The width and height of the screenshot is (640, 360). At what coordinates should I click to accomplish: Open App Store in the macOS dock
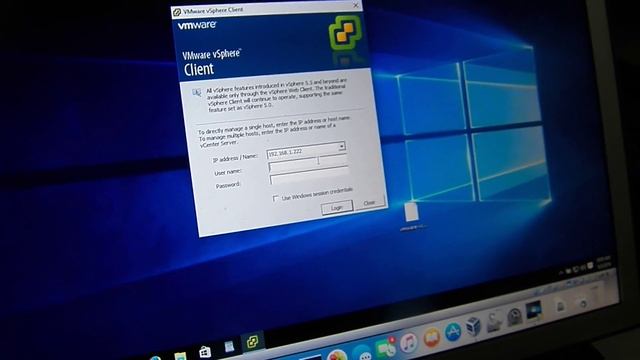pos(453,332)
